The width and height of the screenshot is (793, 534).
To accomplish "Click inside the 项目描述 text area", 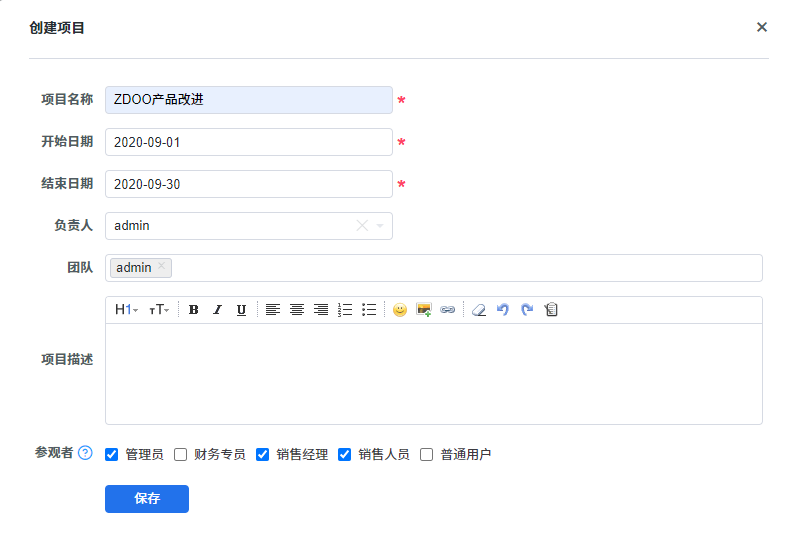I will 434,374.
